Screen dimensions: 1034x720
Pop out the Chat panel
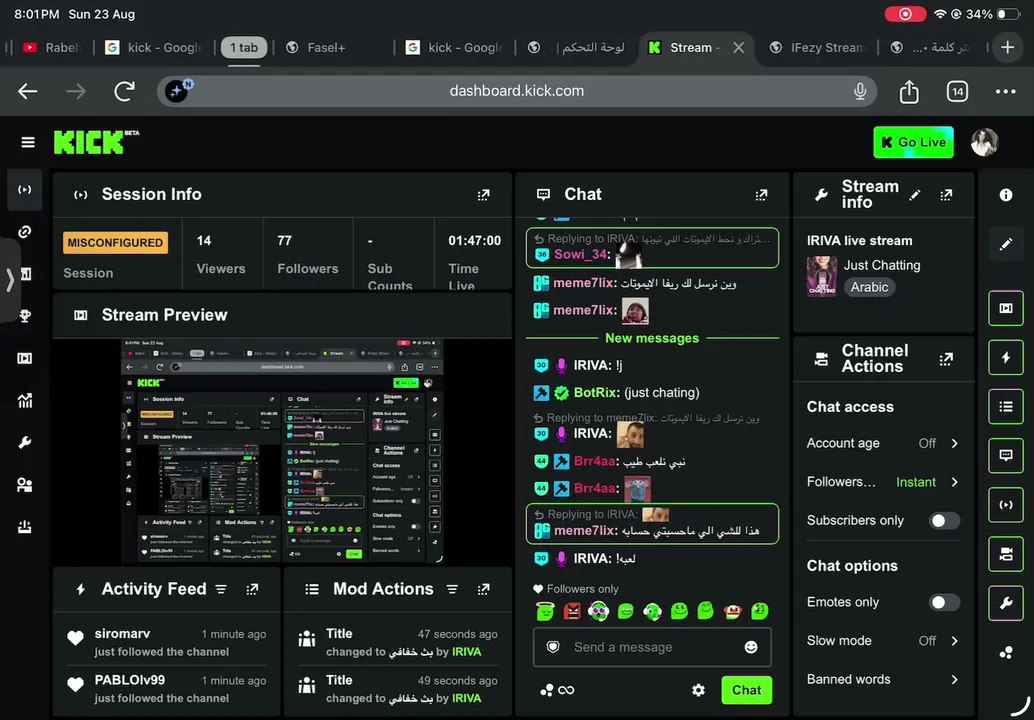coord(761,195)
